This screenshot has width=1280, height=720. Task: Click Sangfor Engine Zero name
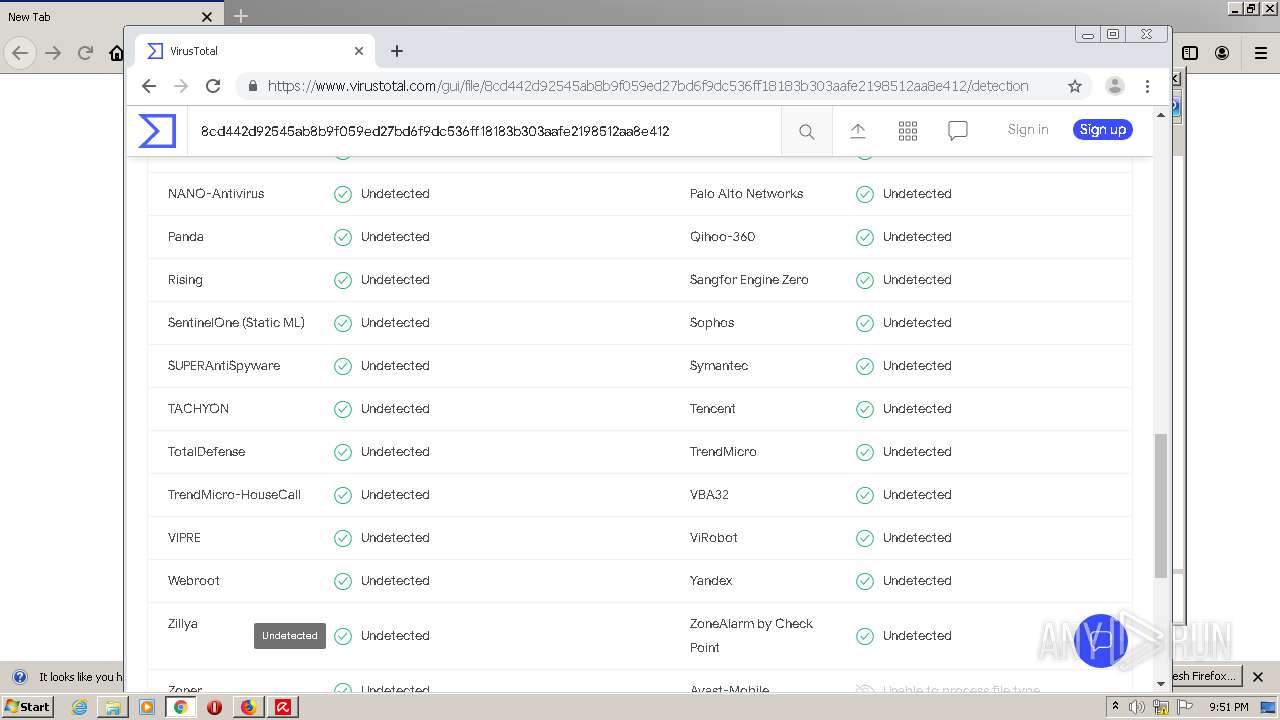pos(749,280)
